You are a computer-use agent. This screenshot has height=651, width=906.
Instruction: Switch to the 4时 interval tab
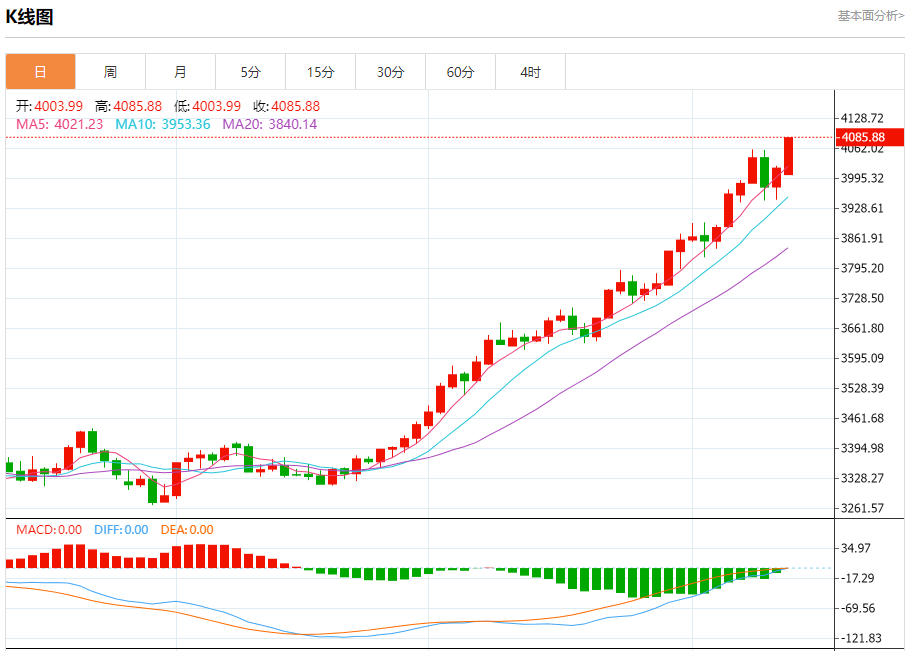[530, 72]
